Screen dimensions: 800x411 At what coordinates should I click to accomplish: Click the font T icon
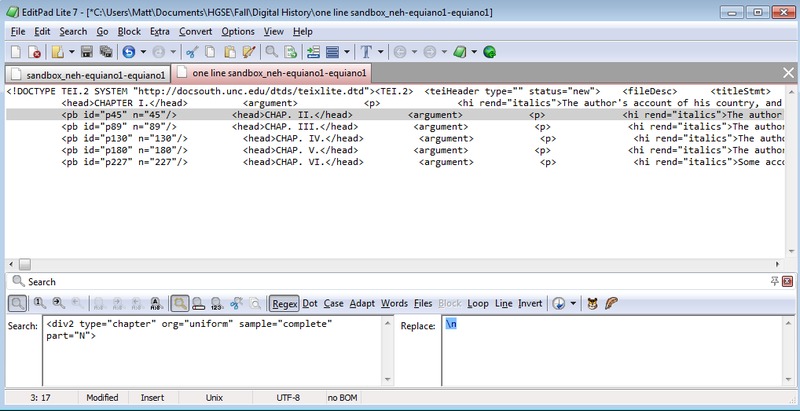(366, 52)
